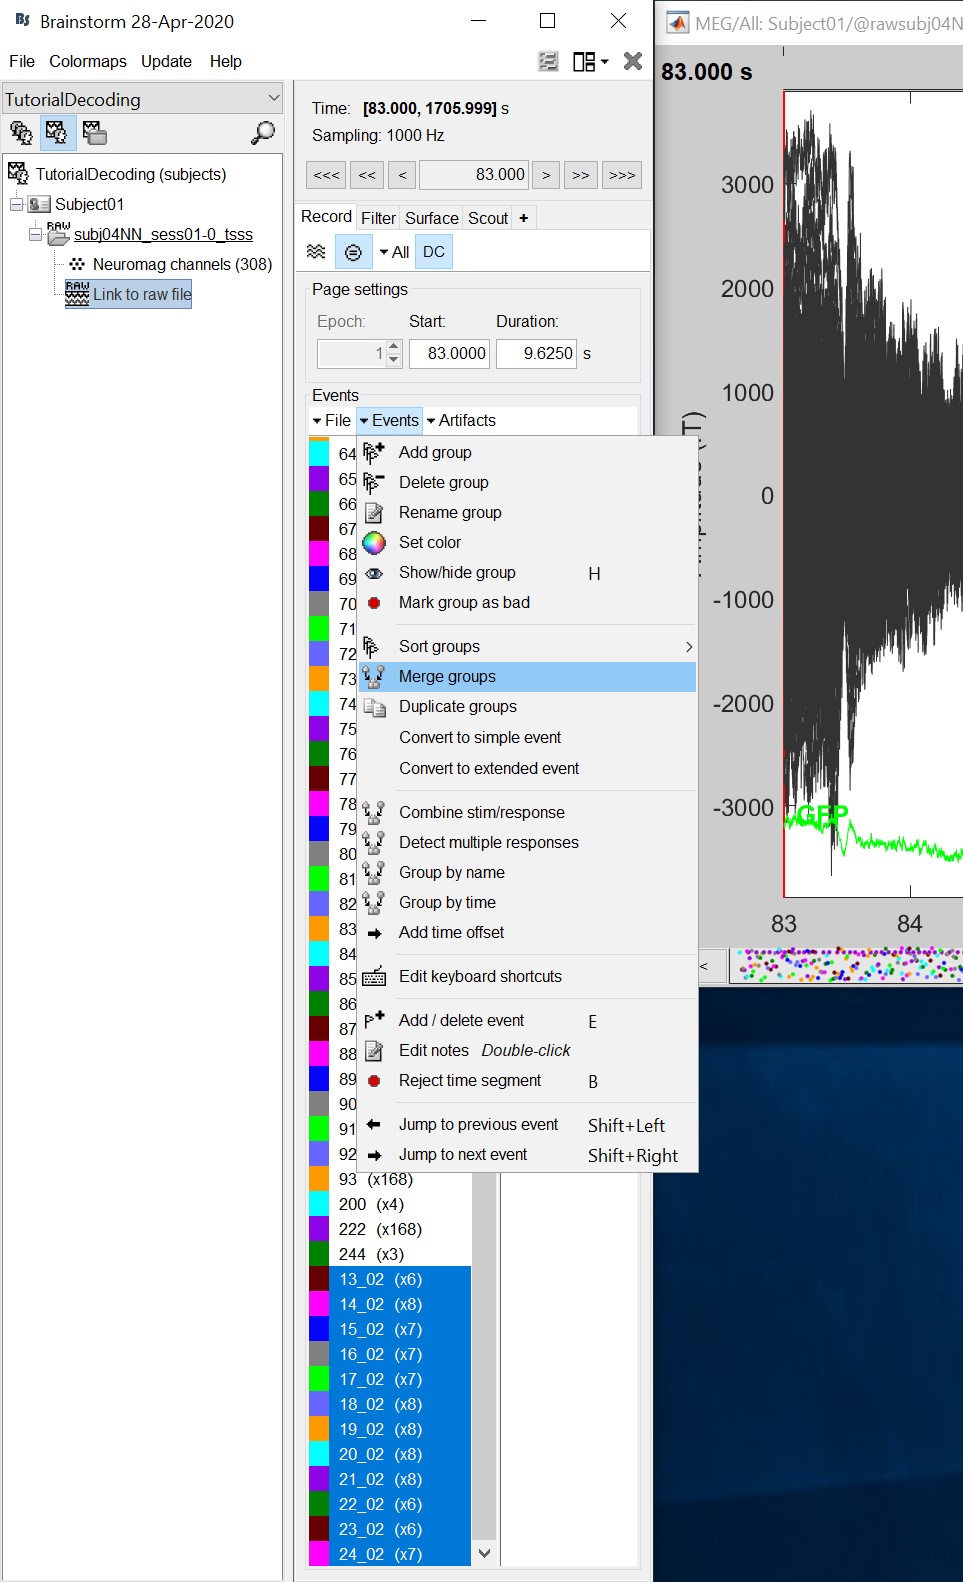Click Set color rainbow icon

[374, 543]
